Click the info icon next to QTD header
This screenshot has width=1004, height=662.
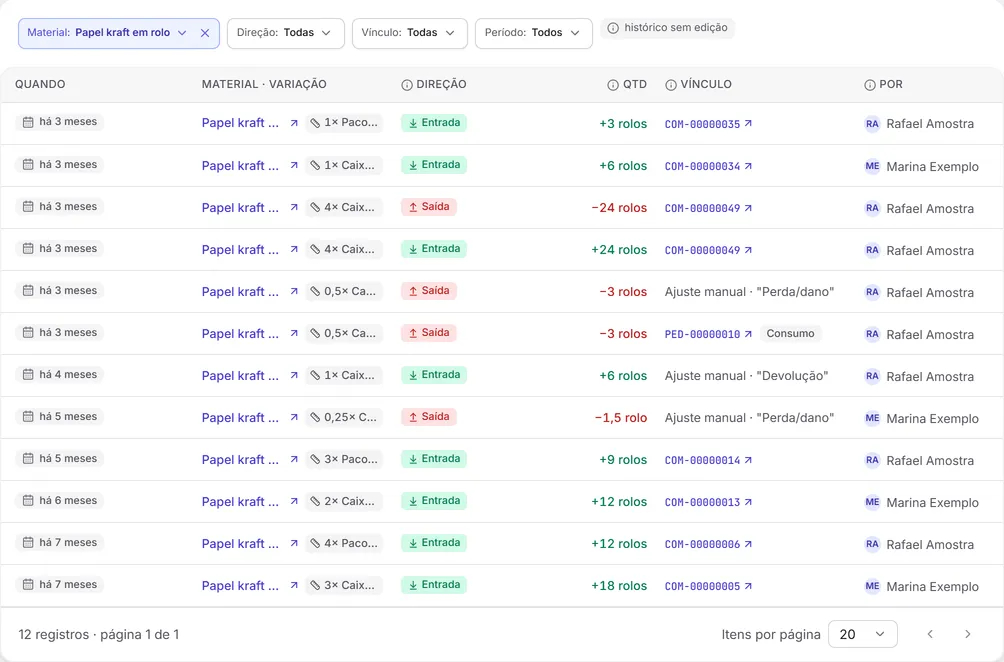pyautogui.click(x=613, y=85)
